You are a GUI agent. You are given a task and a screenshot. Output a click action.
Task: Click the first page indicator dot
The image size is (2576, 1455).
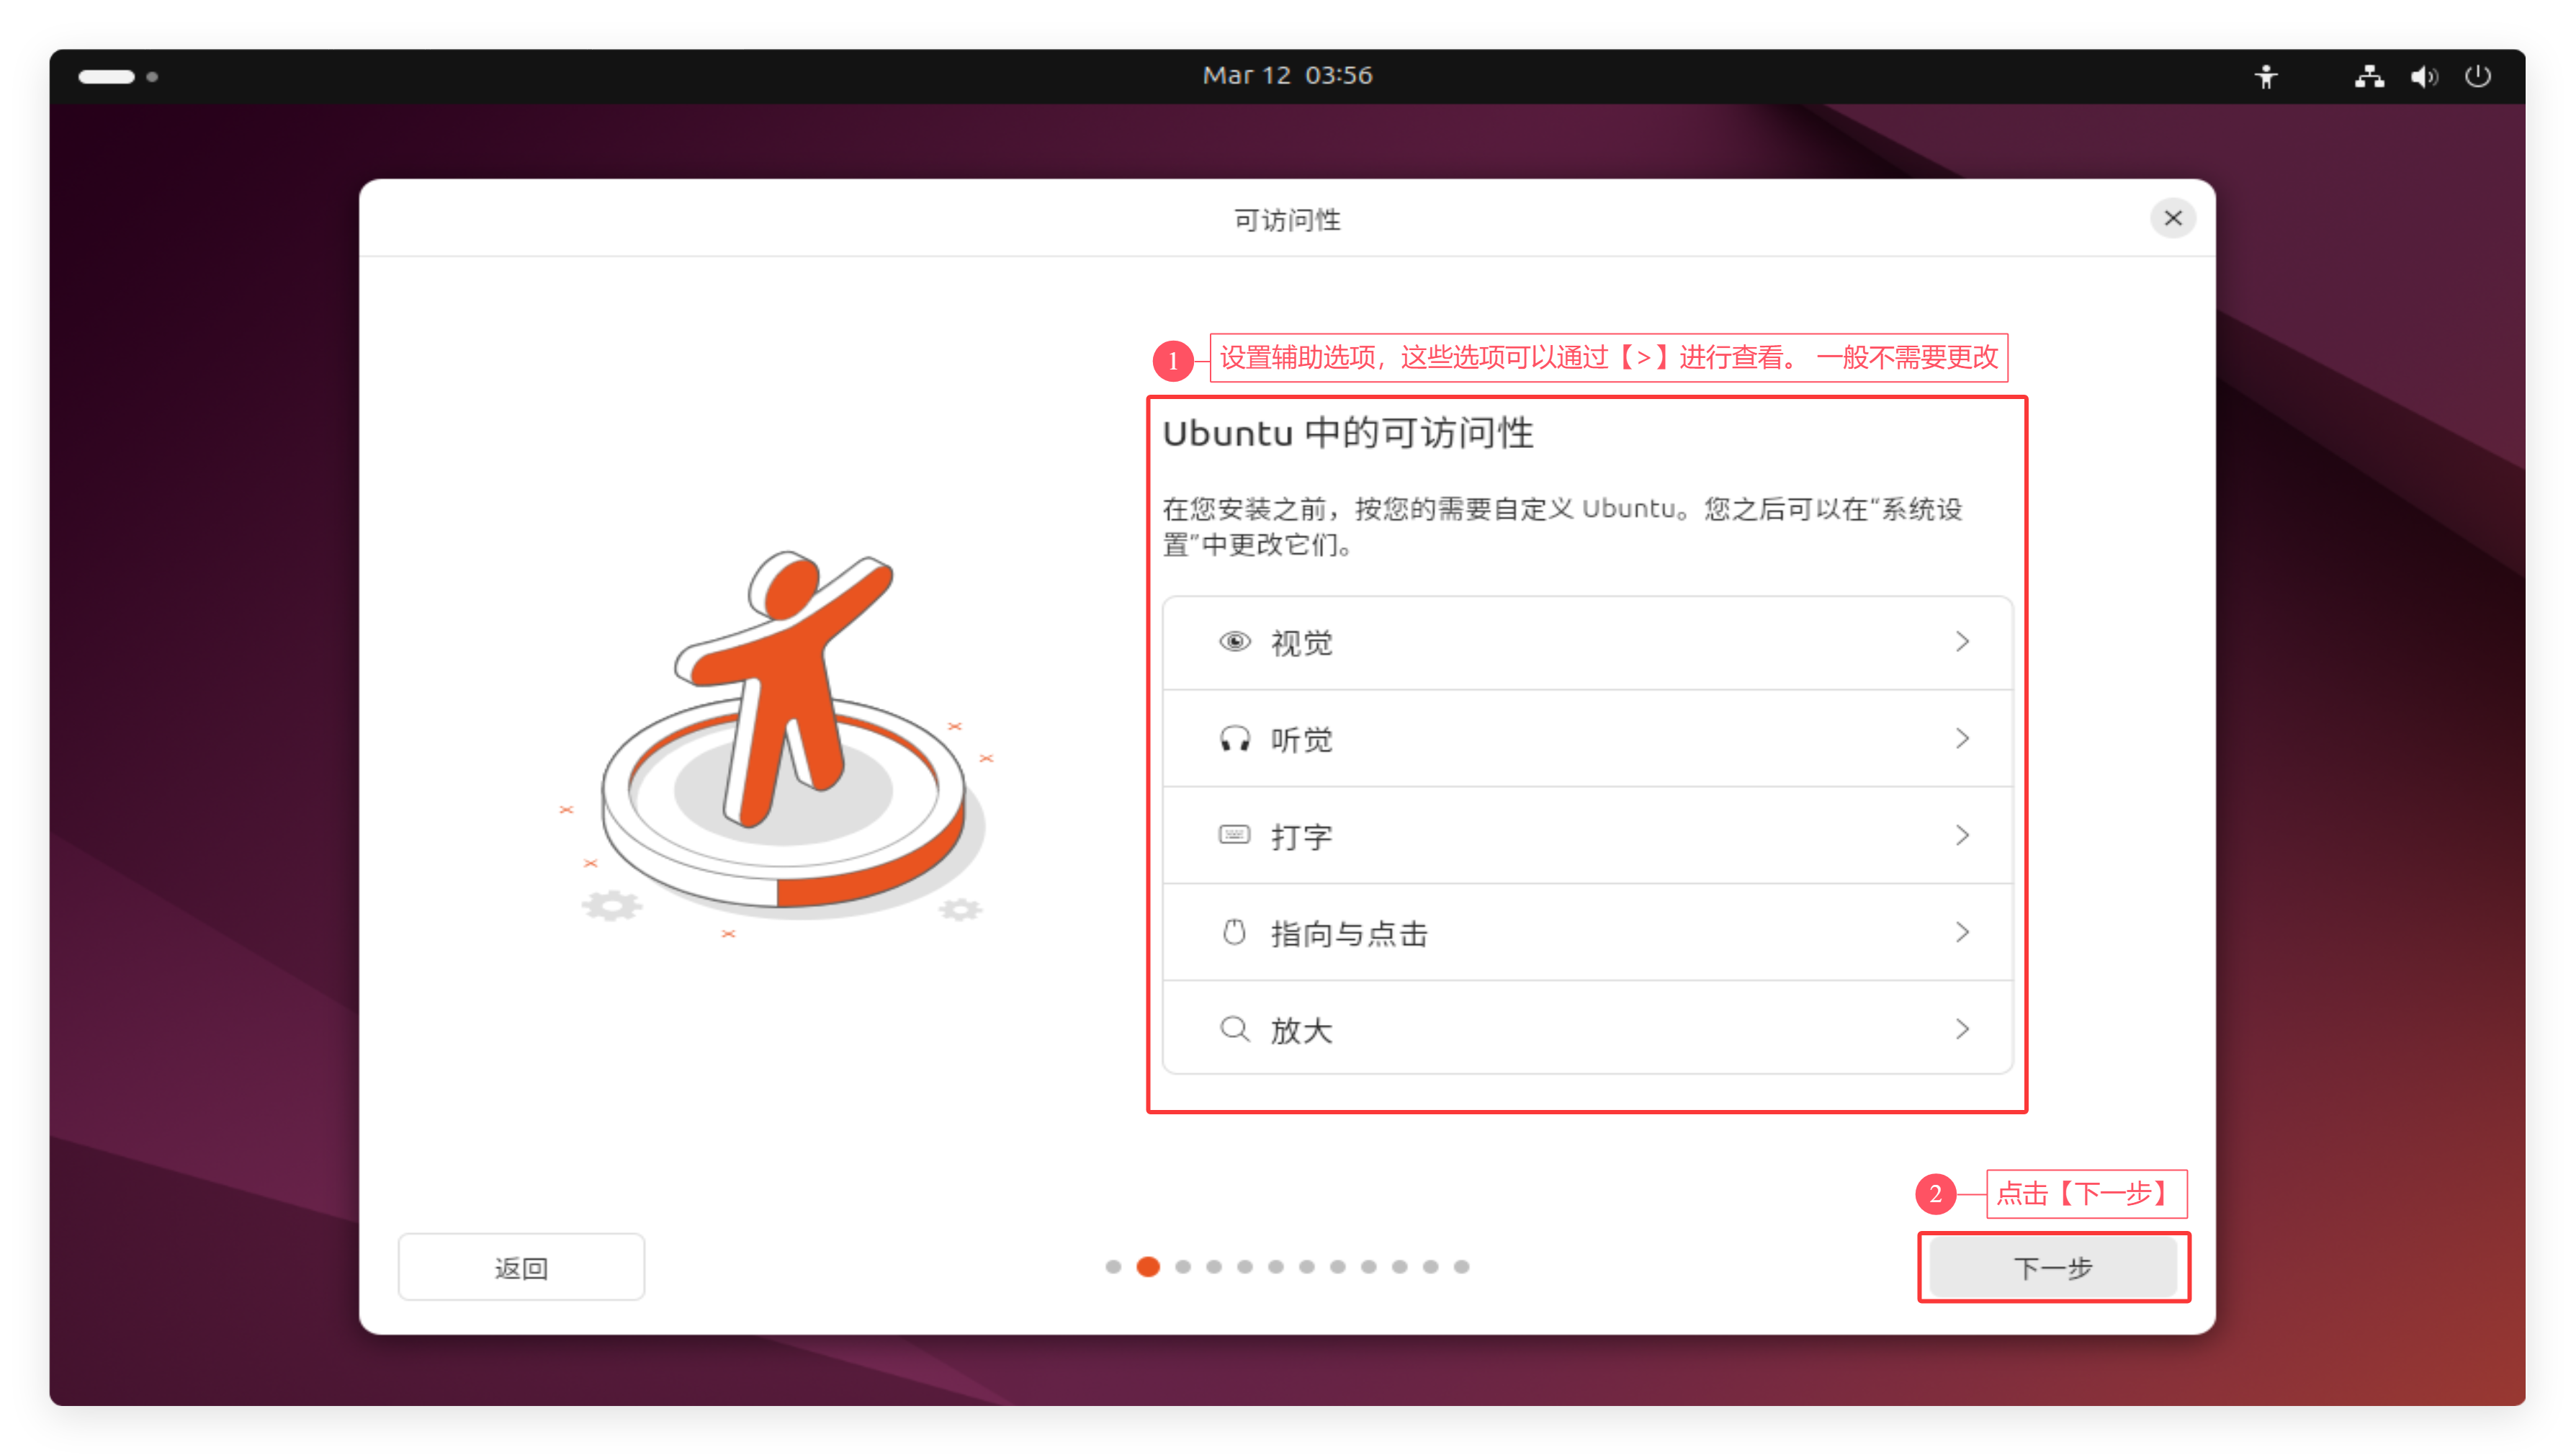1113,1267
